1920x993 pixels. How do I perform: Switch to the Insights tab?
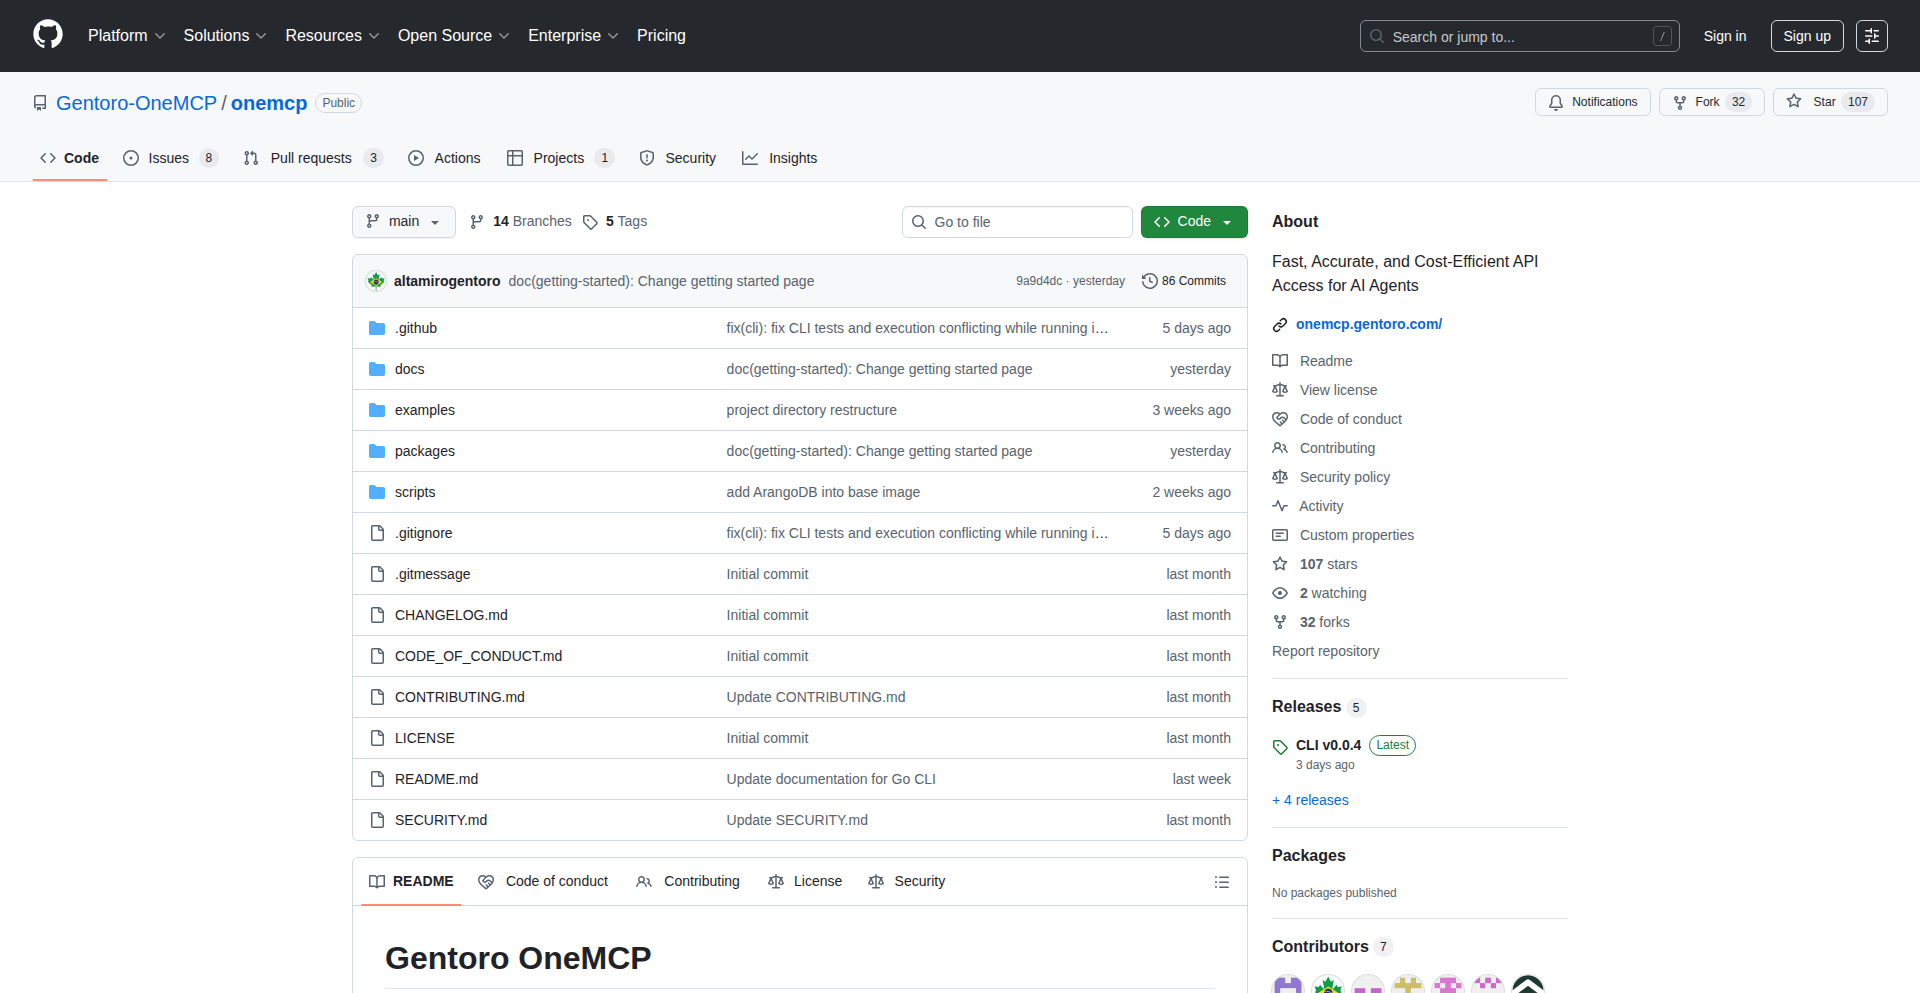(780, 158)
